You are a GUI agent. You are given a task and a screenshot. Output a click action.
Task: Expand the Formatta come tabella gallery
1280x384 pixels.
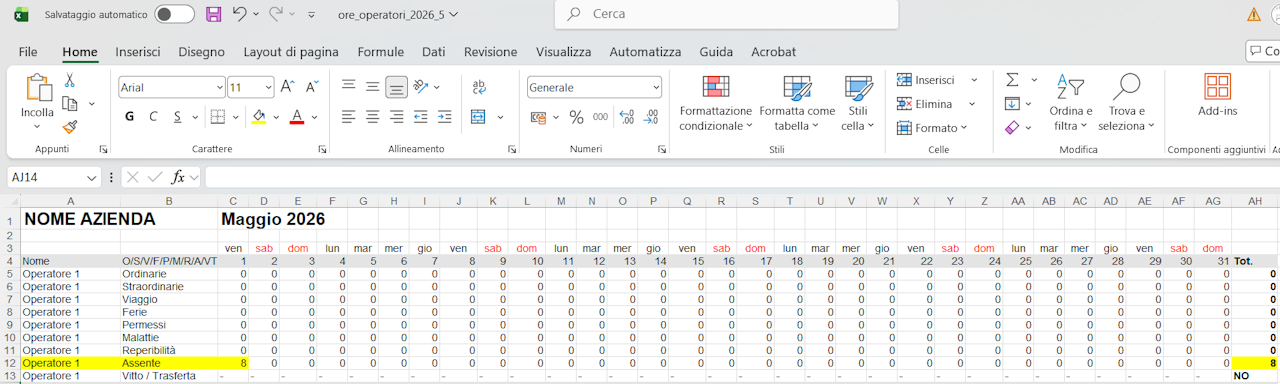click(x=797, y=103)
